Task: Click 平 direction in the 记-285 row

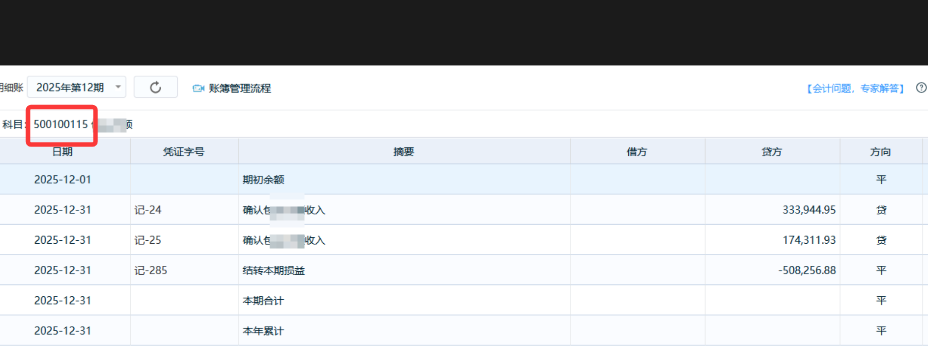Action: (x=881, y=270)
